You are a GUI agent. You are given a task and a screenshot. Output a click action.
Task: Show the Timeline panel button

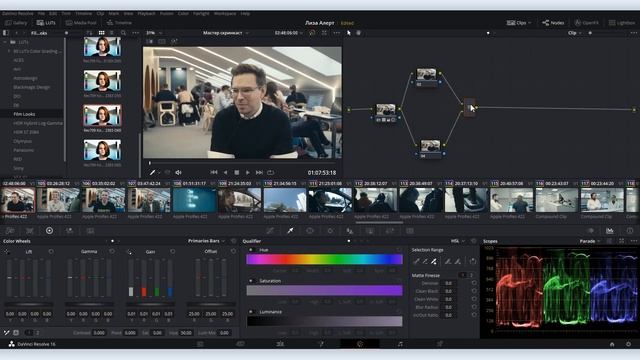click(119, 23)
